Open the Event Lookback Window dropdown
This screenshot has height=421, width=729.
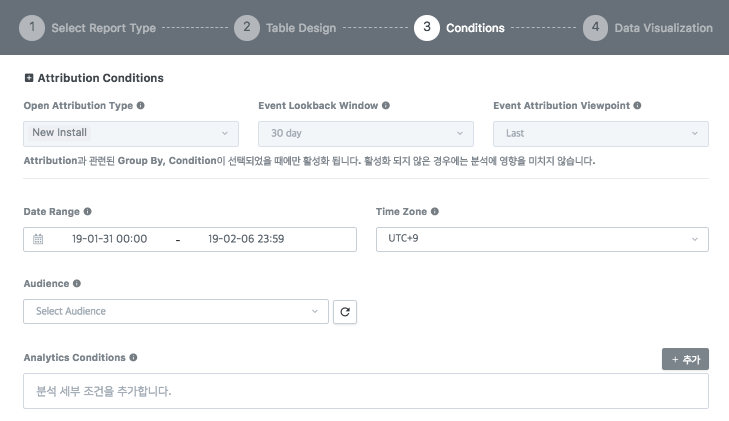[366, 134]
